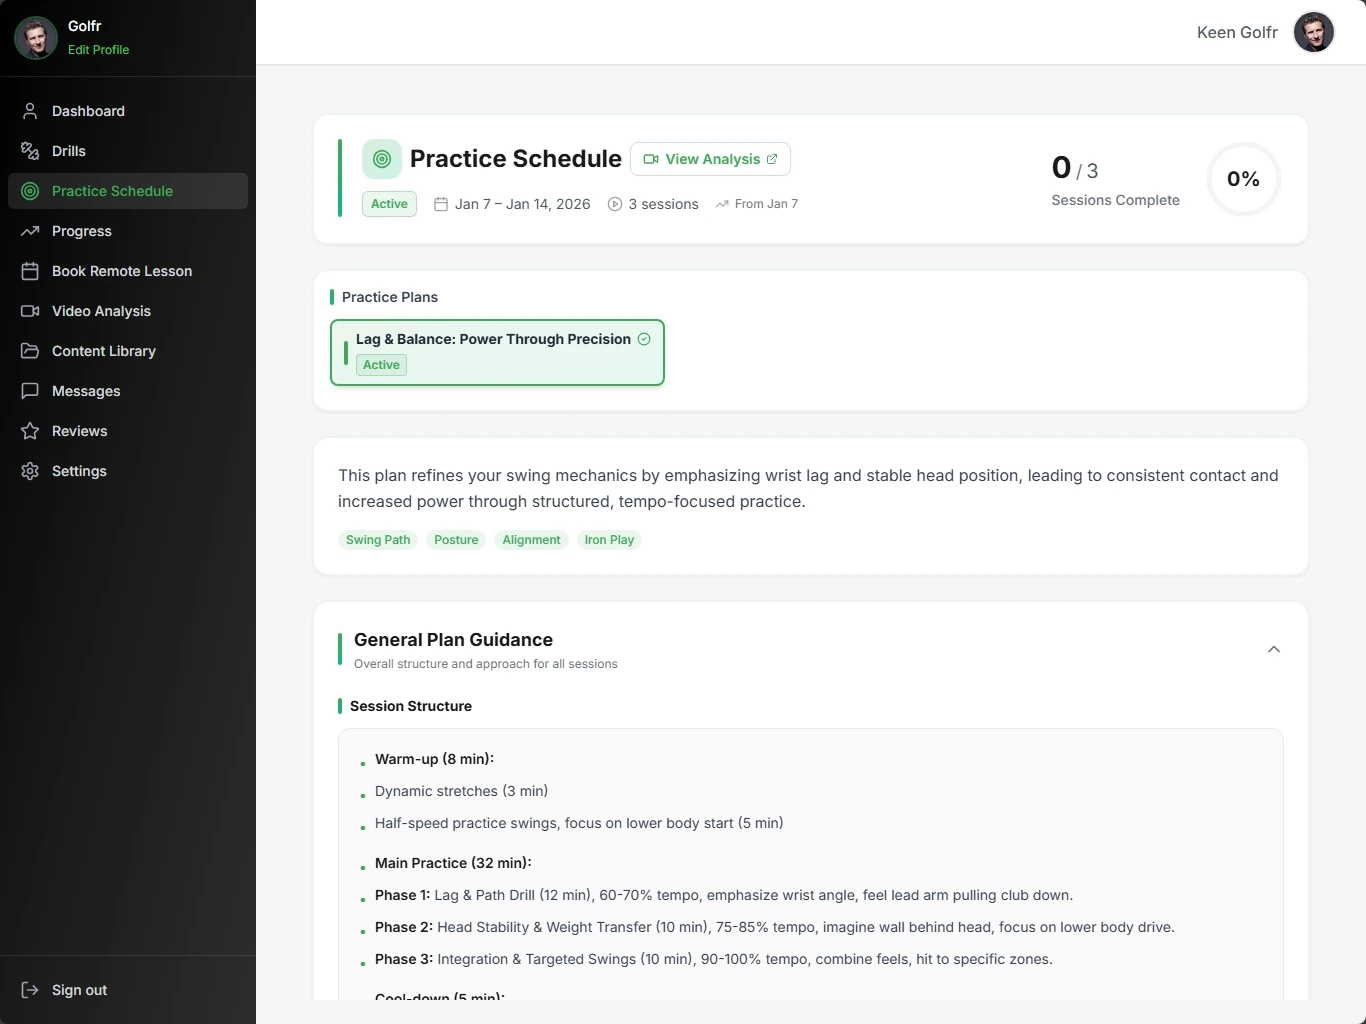Select Practice Schedule in the sidebar
This screenshot has width=1366, height=1024.
(112, 191)
